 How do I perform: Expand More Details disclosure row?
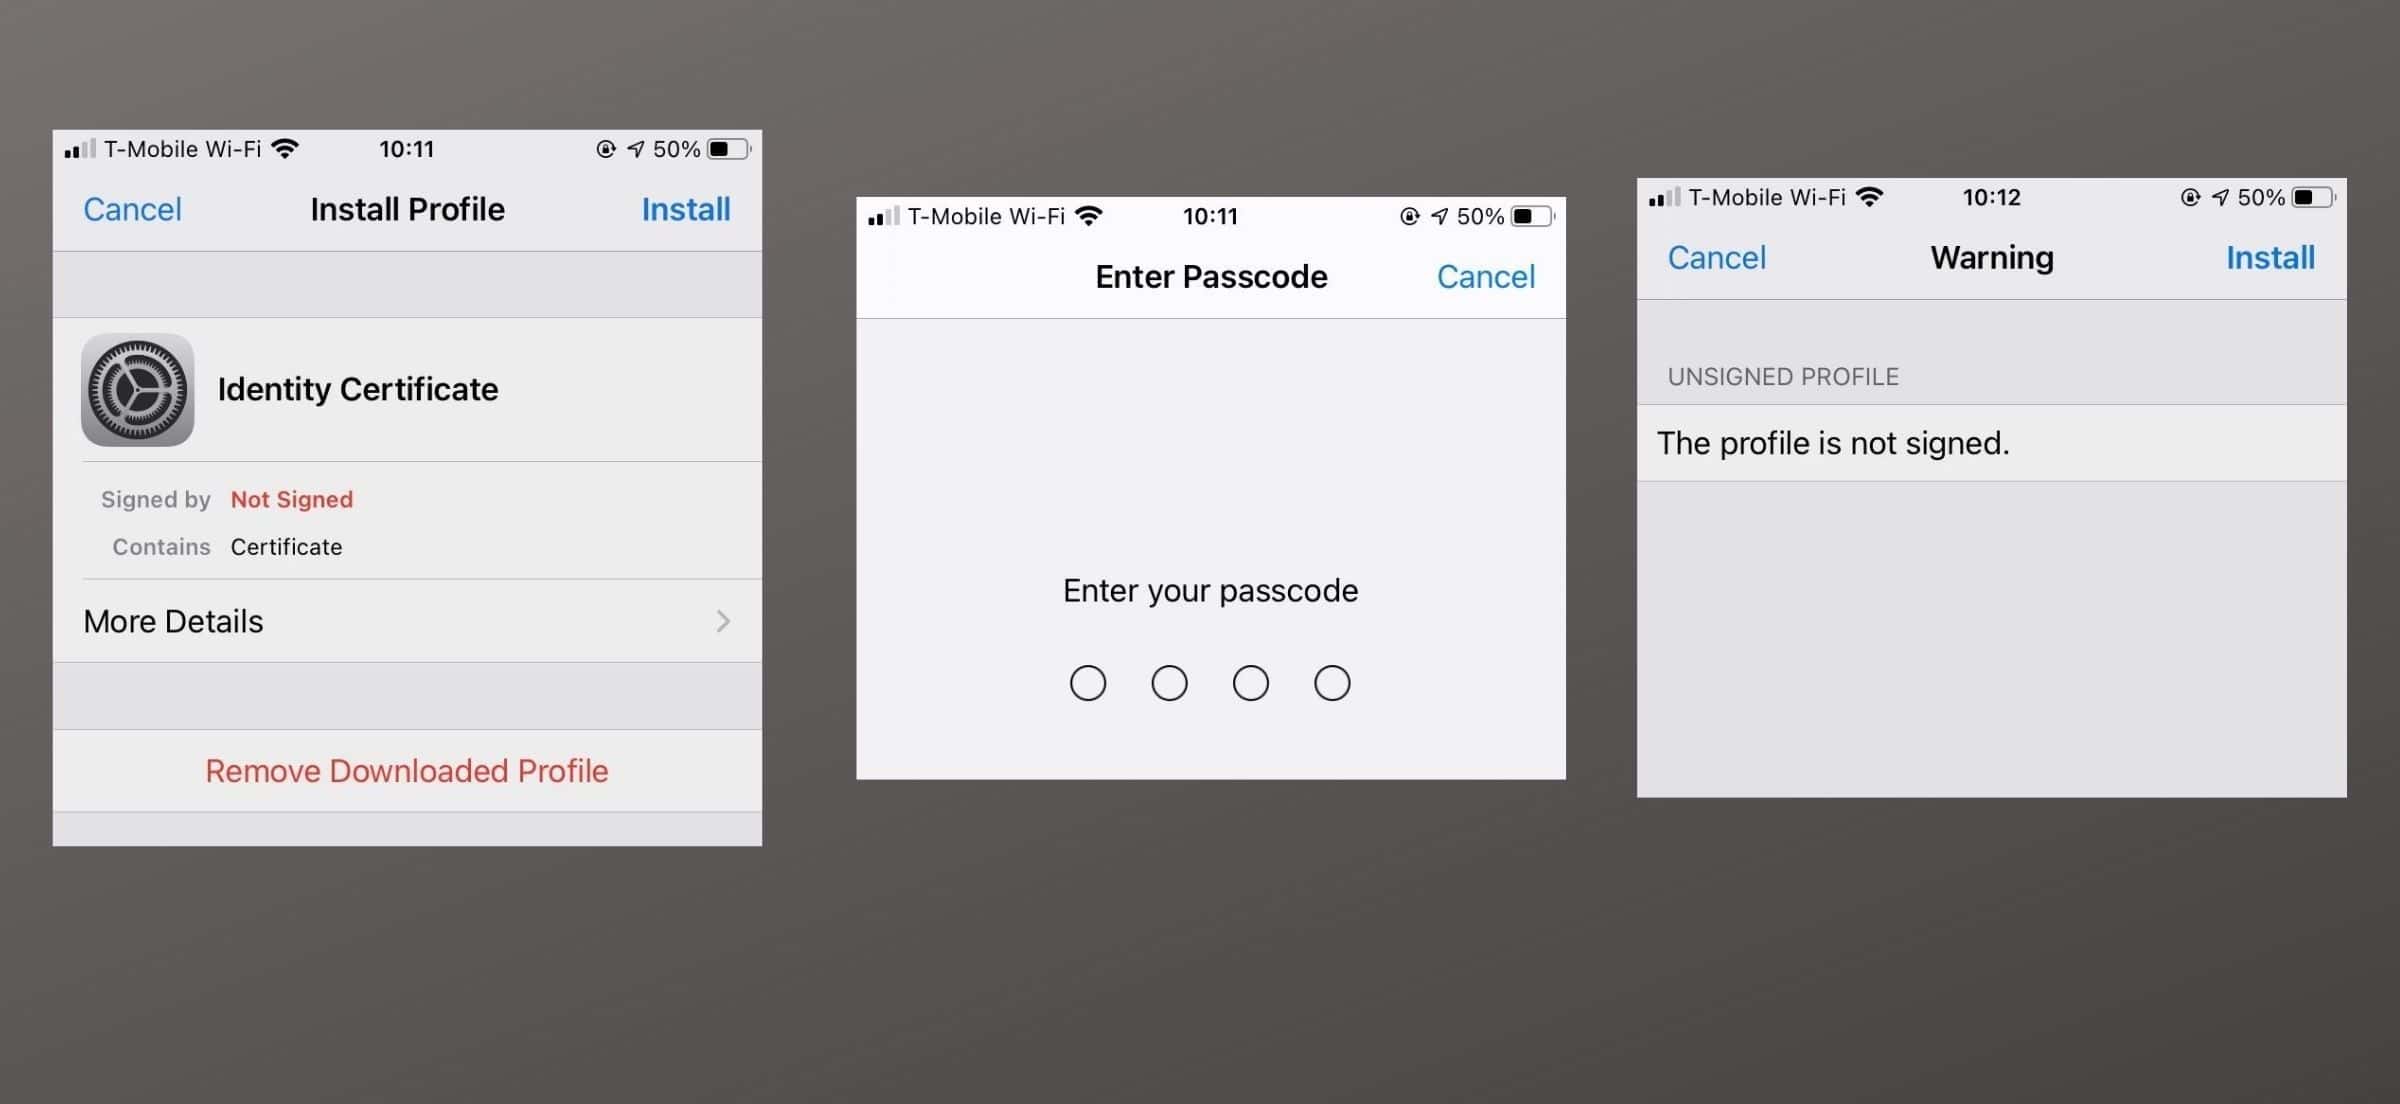[407, 622]
